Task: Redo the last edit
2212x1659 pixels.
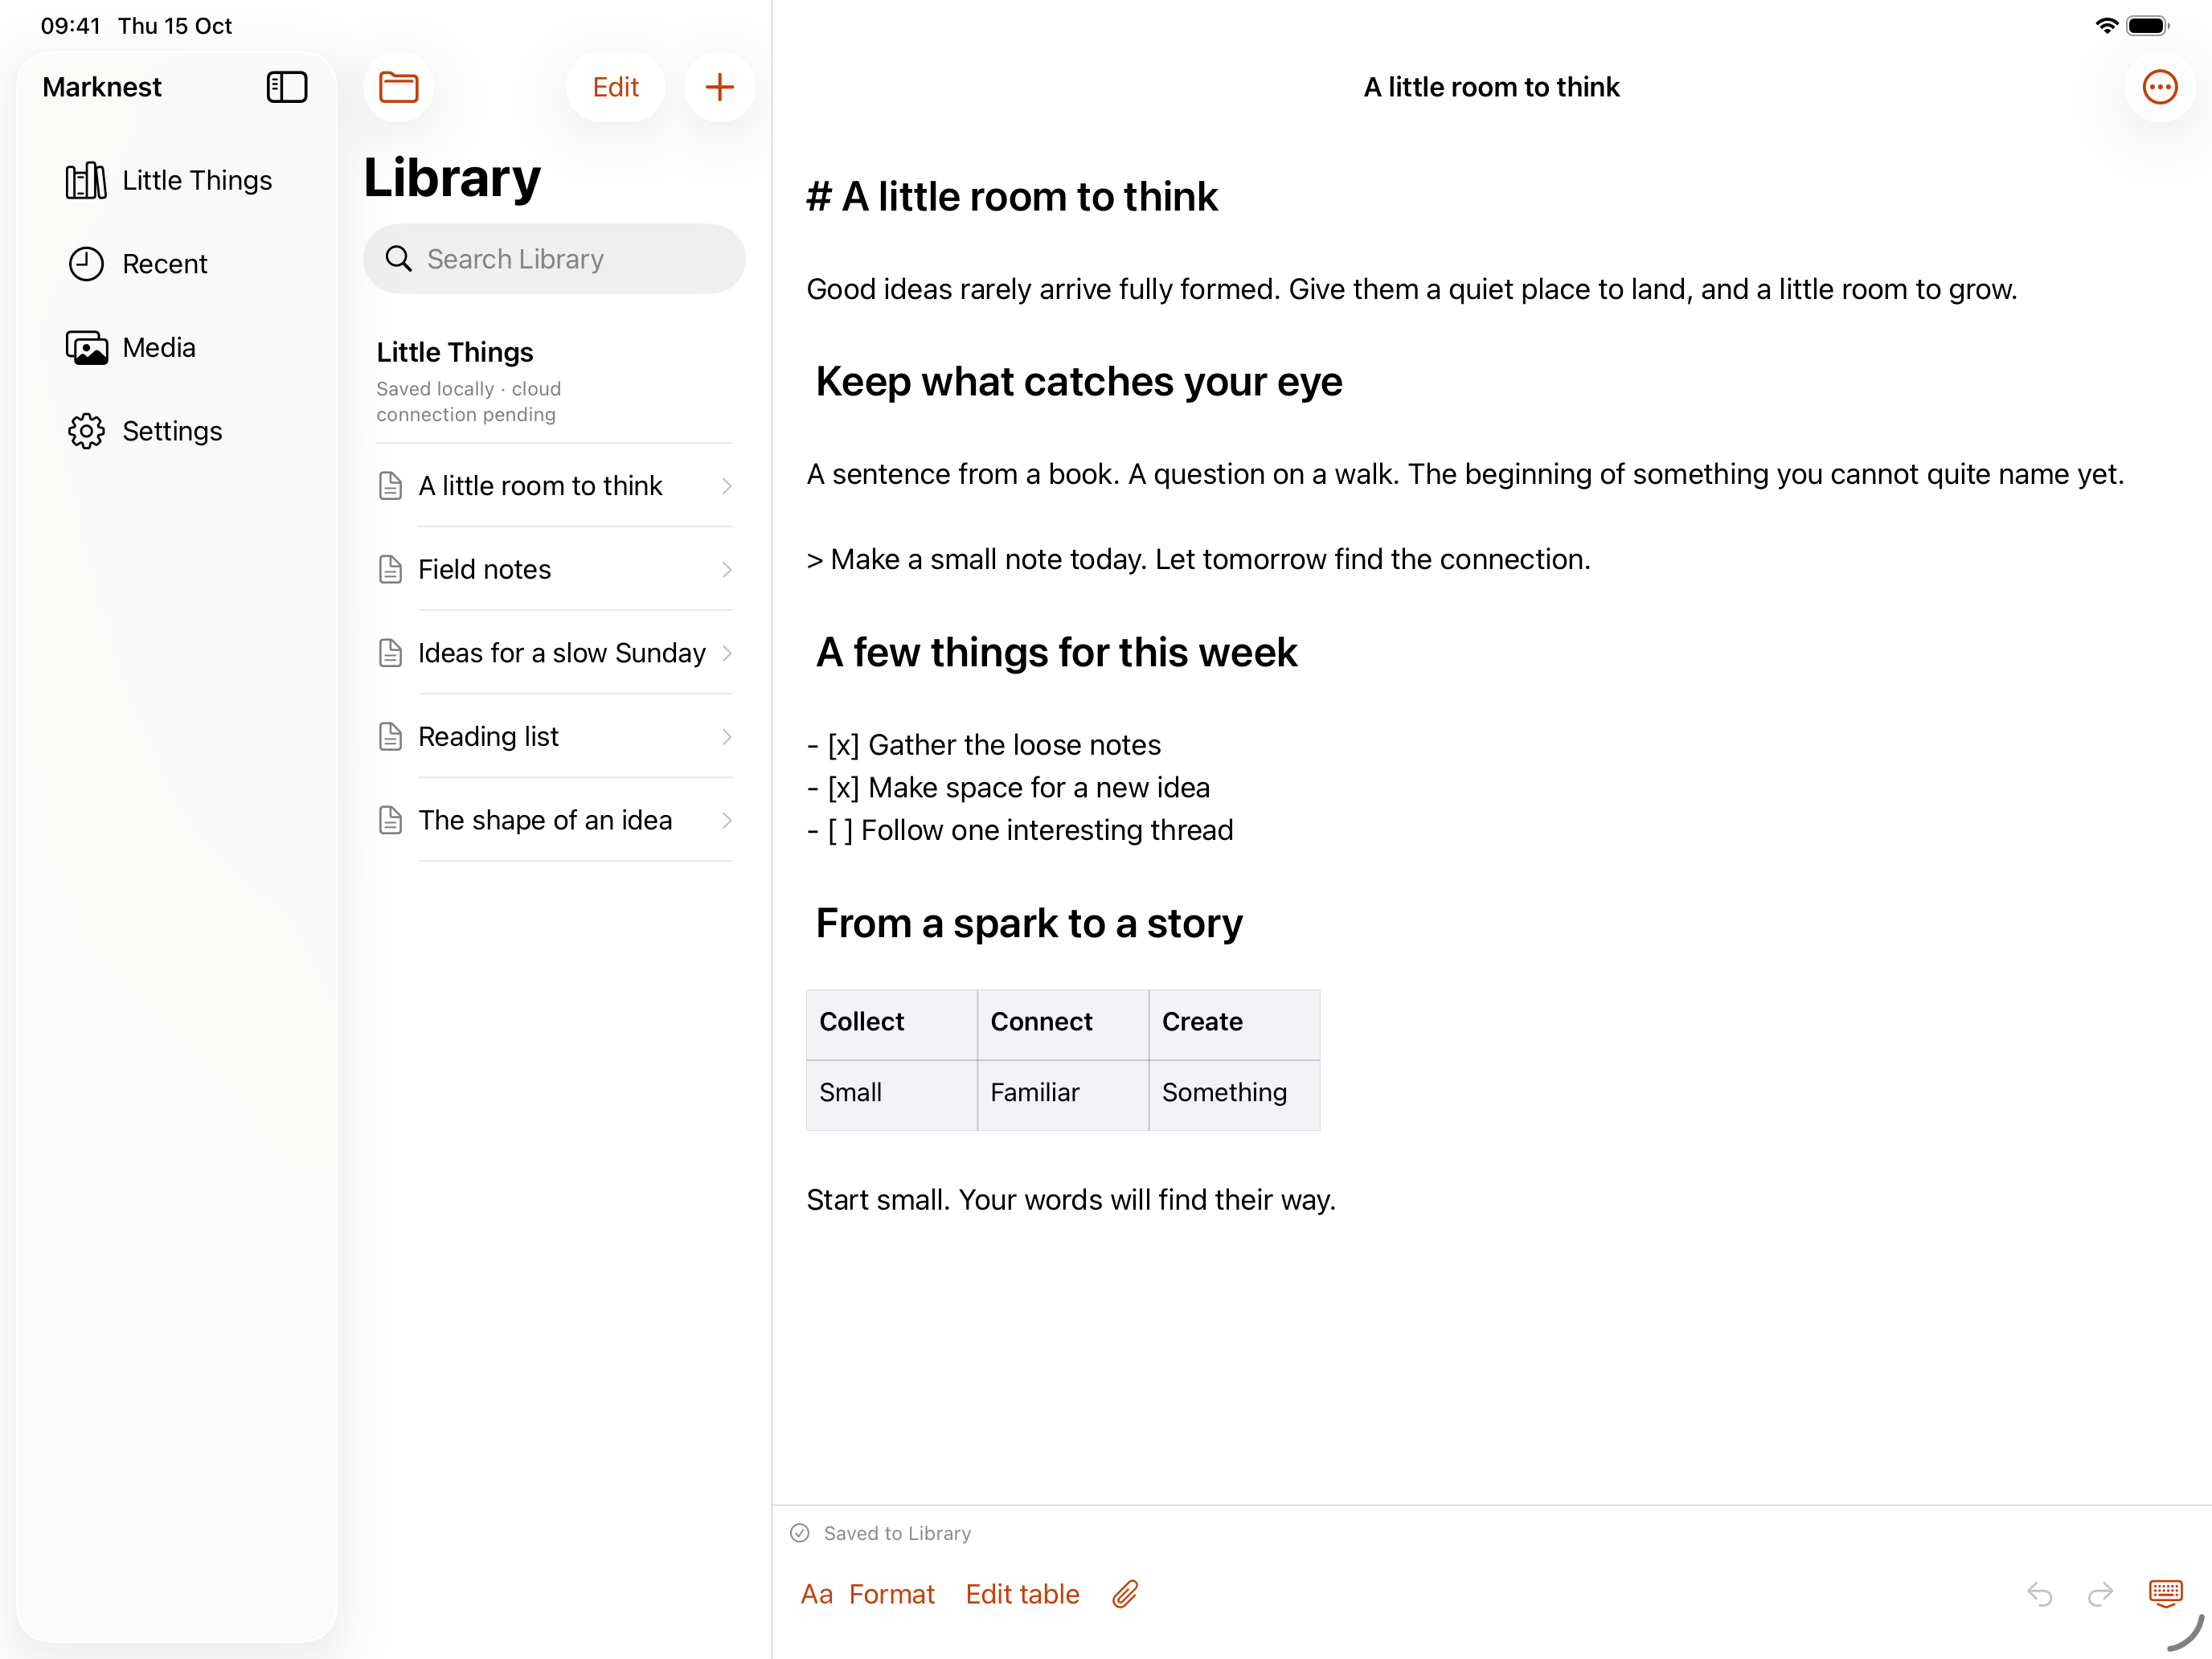Action: pyautogui.click(x=2100, y=1593)
